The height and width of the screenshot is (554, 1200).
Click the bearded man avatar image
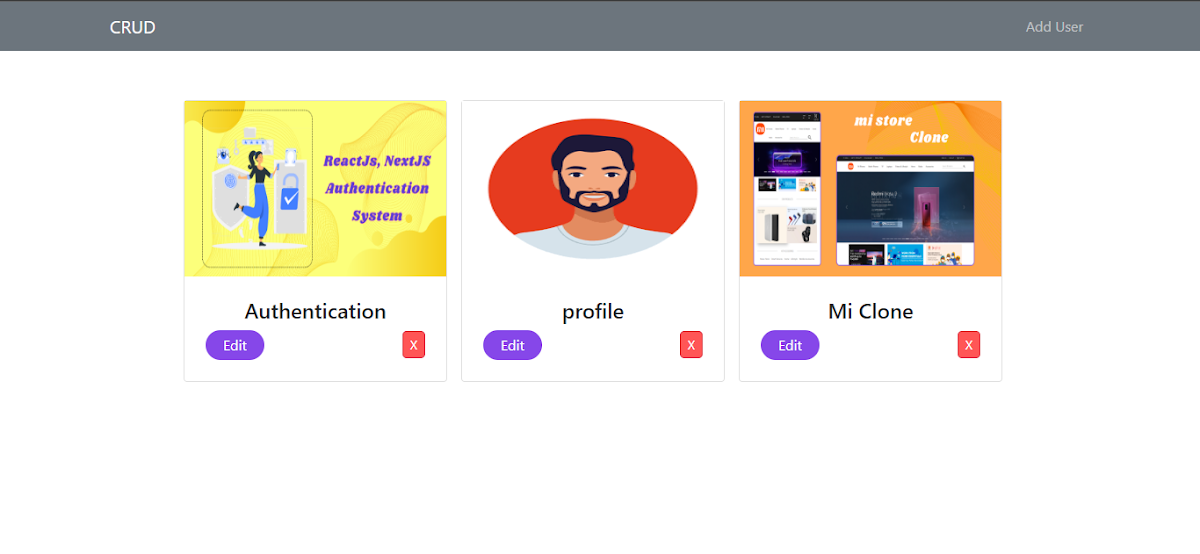click(x=593, y=189)
